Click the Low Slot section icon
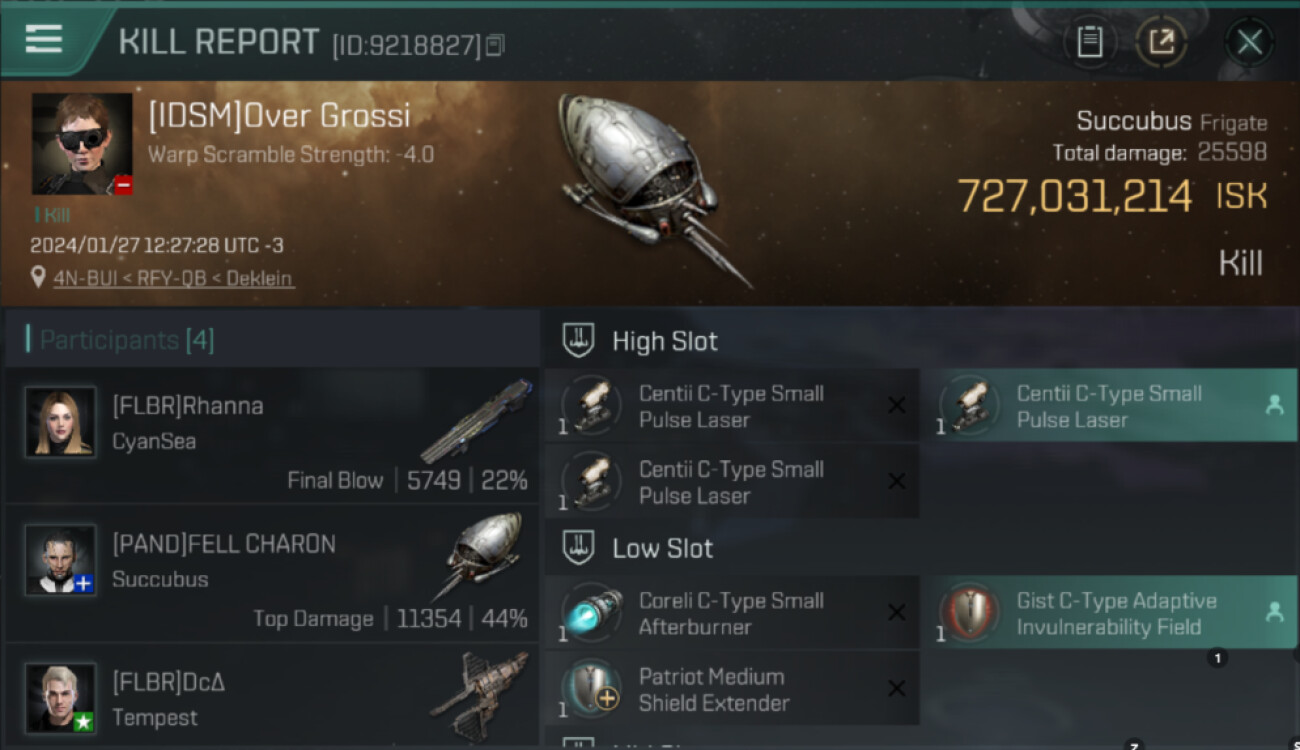Viewport: 1300px width, 750px height. [x=579, y=548]
